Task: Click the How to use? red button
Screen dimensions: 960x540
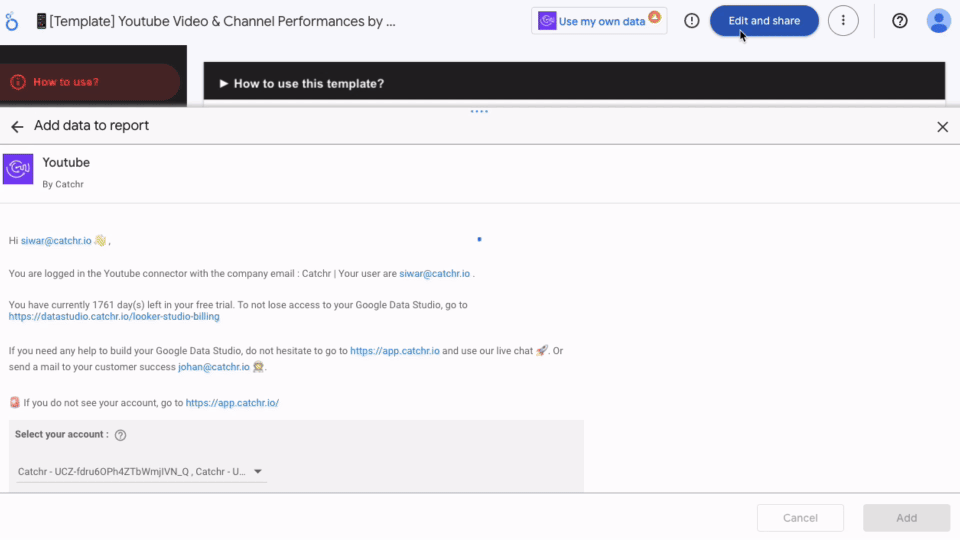Action: tap(90, 82)
